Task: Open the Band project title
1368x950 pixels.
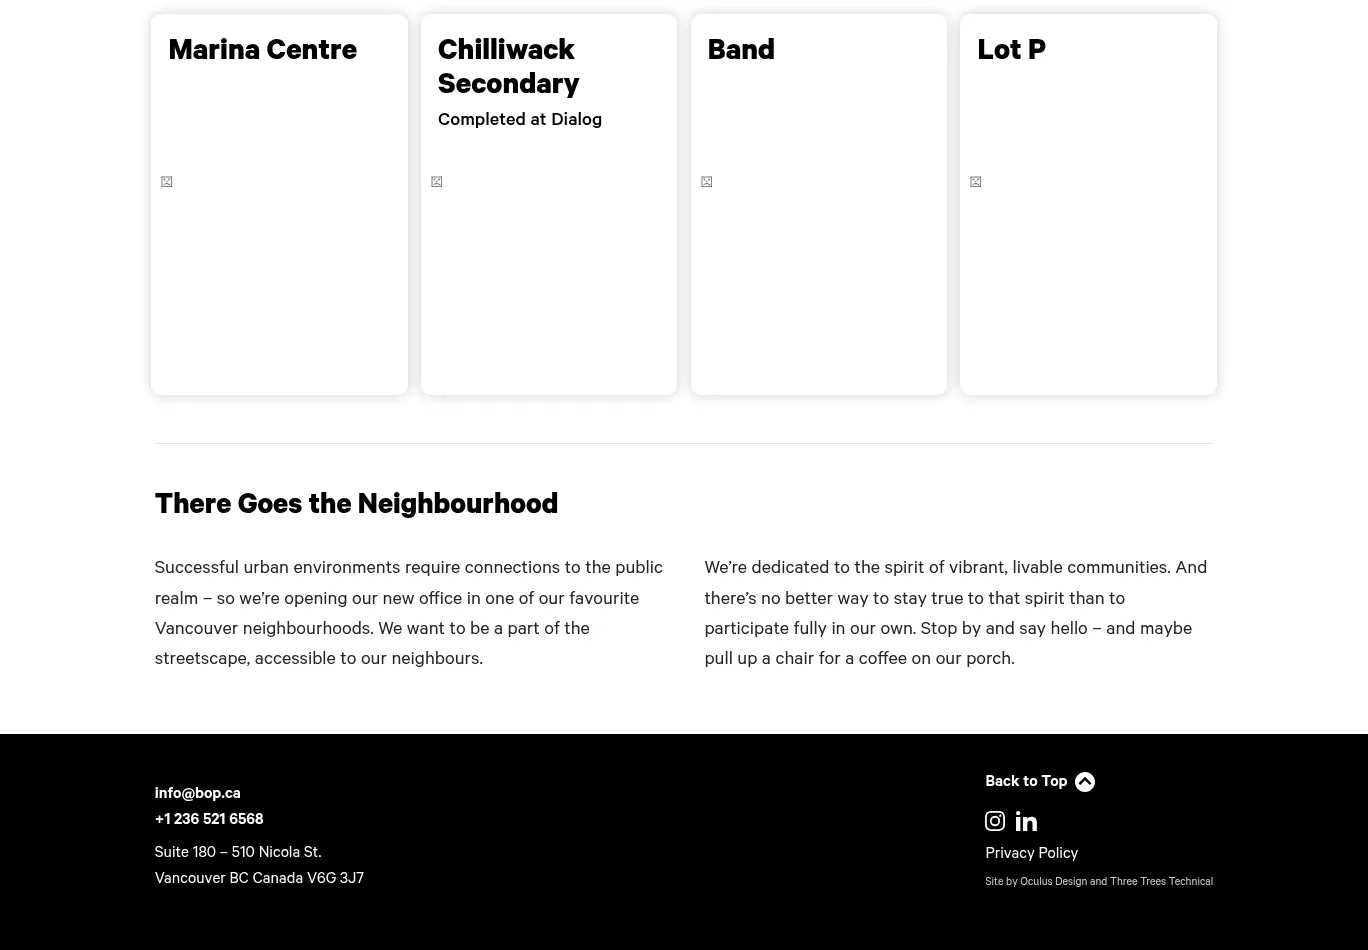Action: [x=740, y=49]
